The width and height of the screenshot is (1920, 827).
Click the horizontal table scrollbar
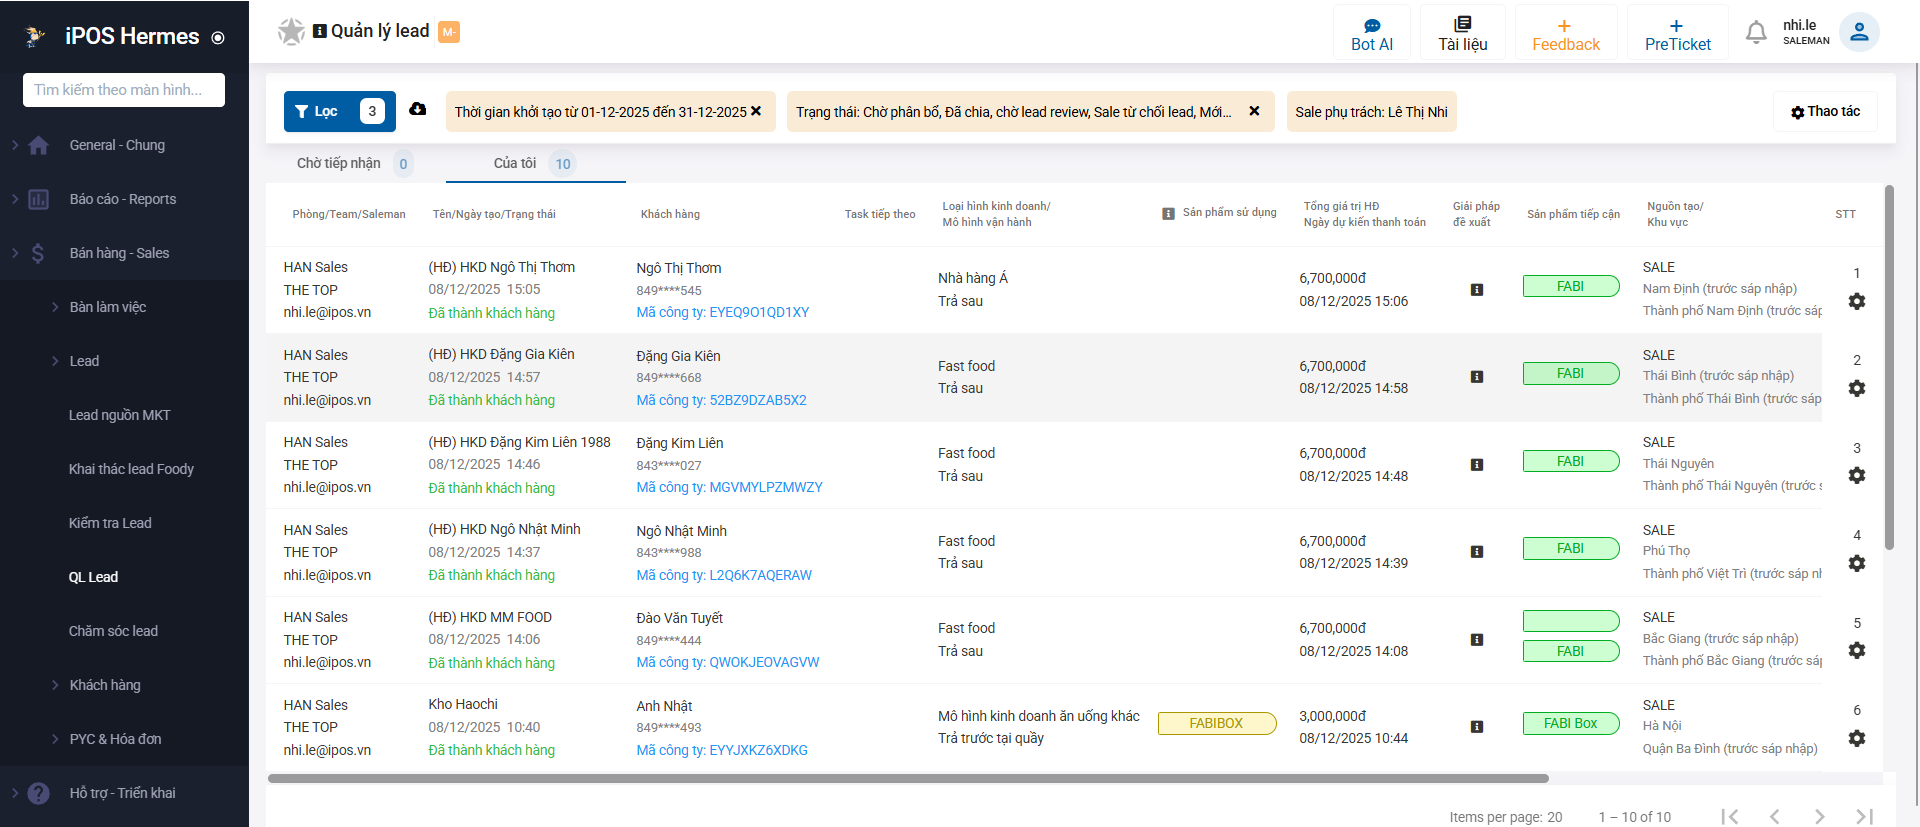(908, 778)
